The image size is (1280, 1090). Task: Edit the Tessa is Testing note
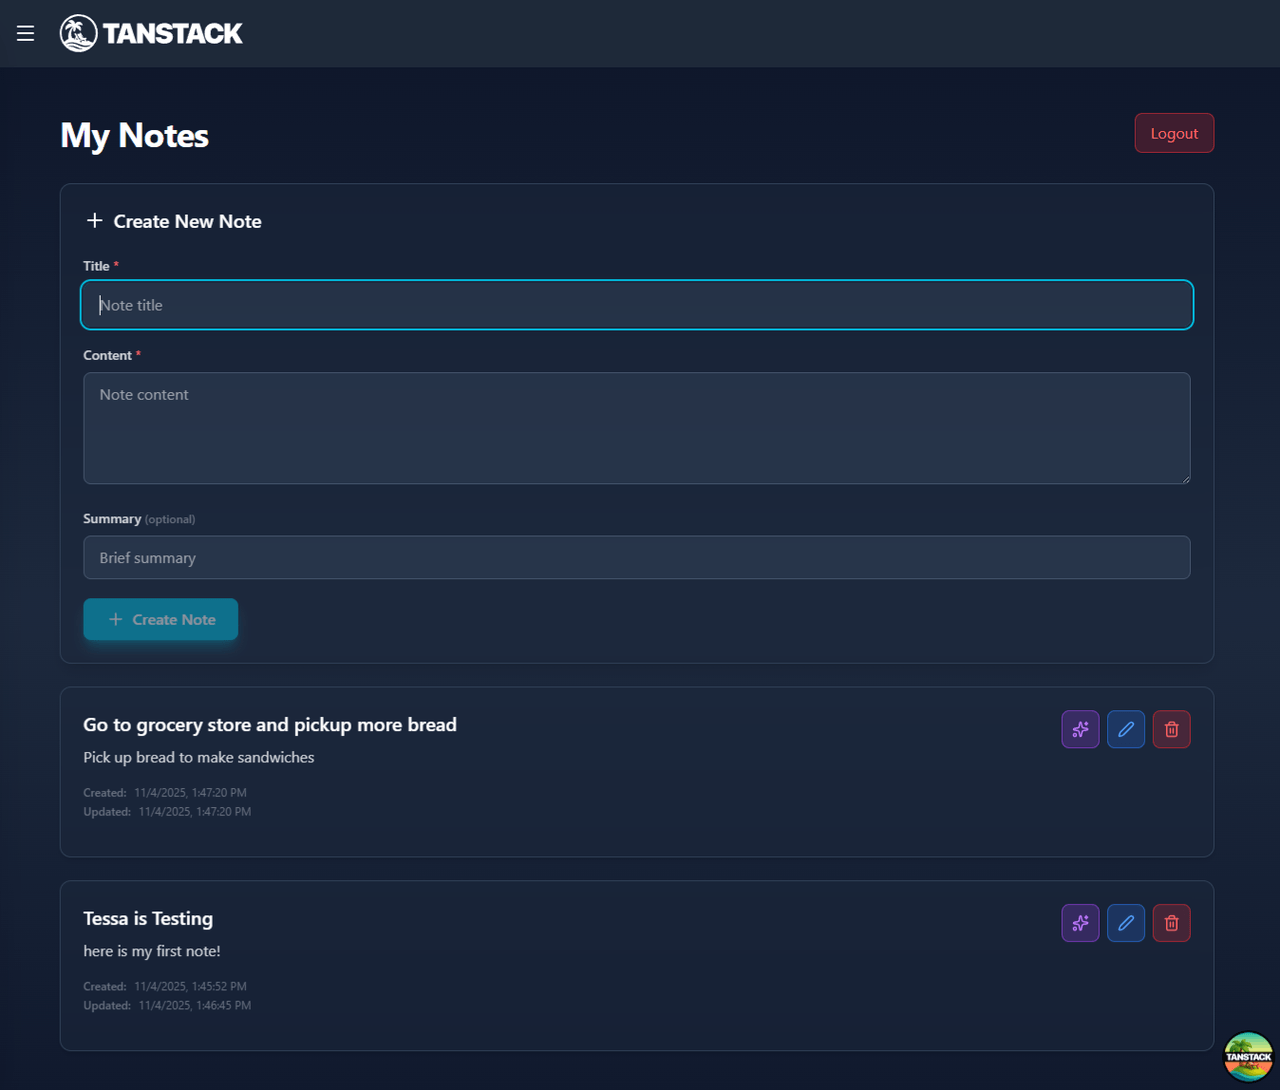click(x=1126, y=923)
